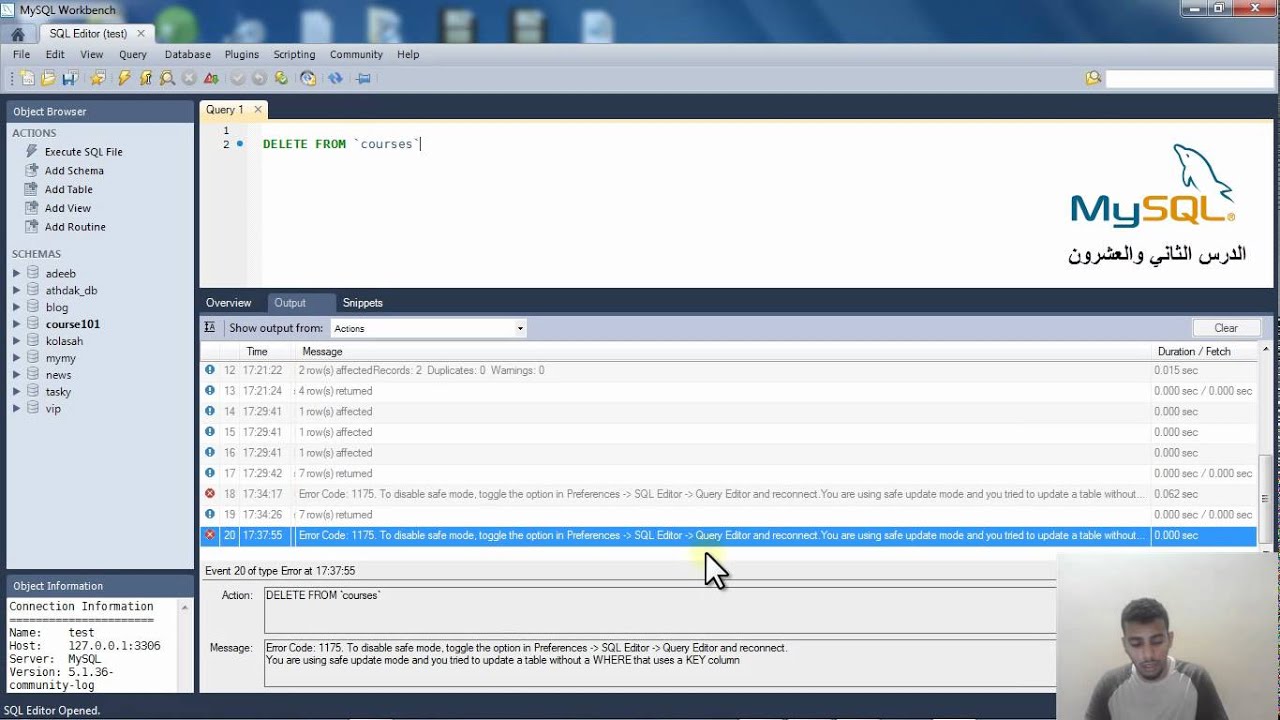Toggle stop-on-error toolbar icon
This screenshot has width=1280, height=720.
211,78
